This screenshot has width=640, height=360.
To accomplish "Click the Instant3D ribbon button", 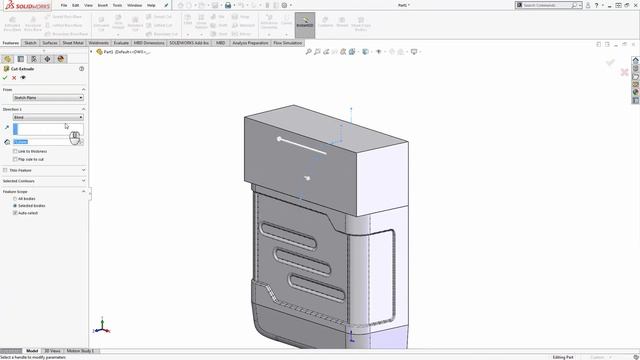I will [305, 25].
